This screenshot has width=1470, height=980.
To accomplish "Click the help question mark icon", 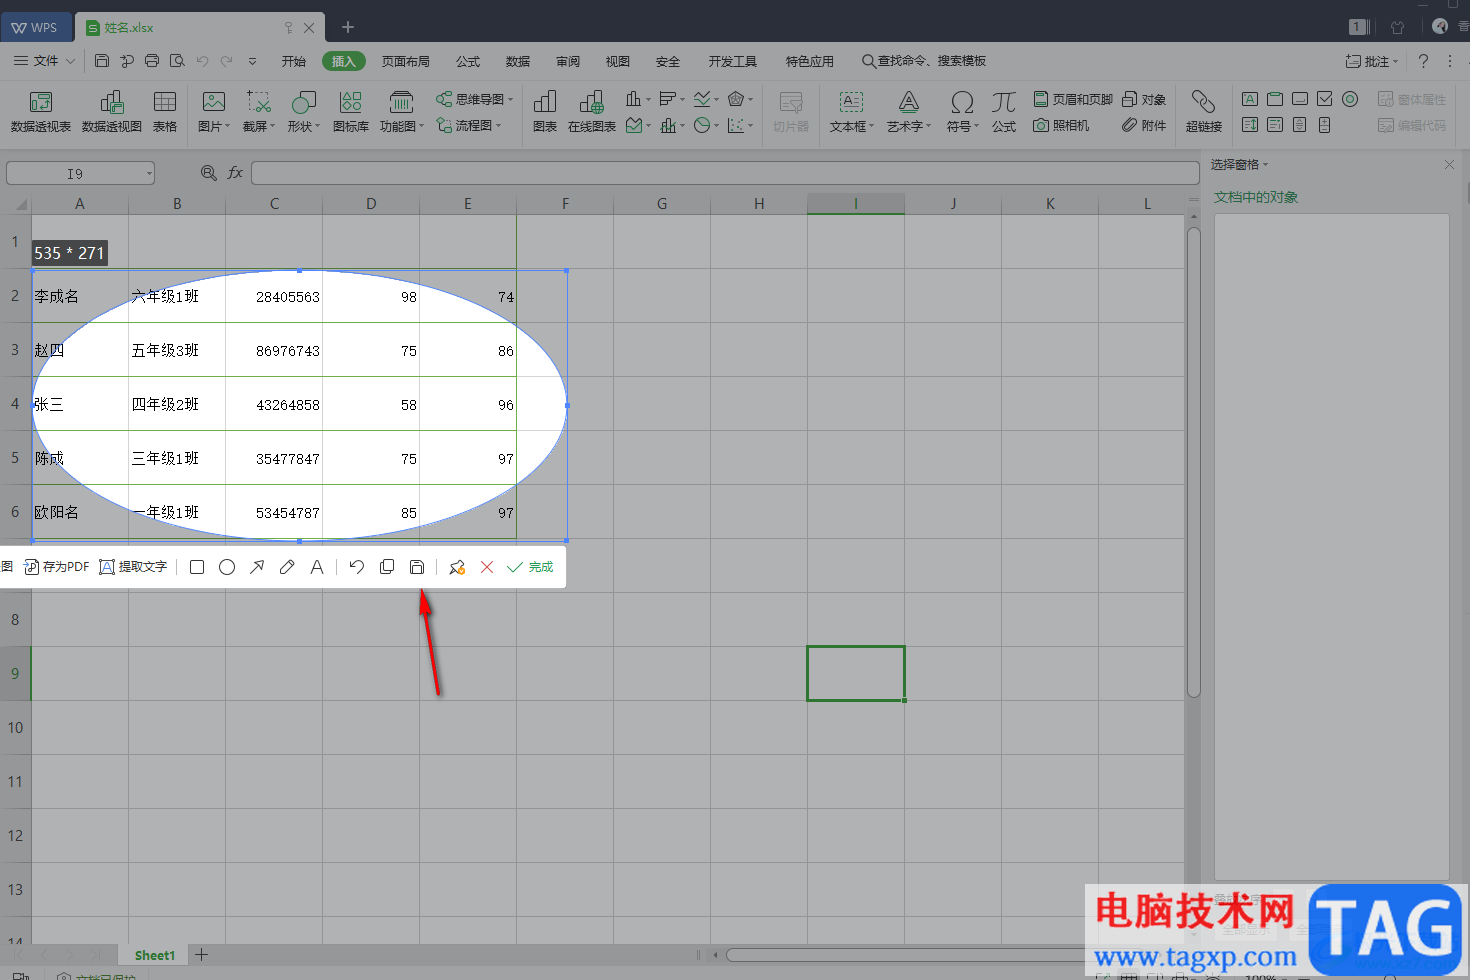I will click(x=1423, y=61).
